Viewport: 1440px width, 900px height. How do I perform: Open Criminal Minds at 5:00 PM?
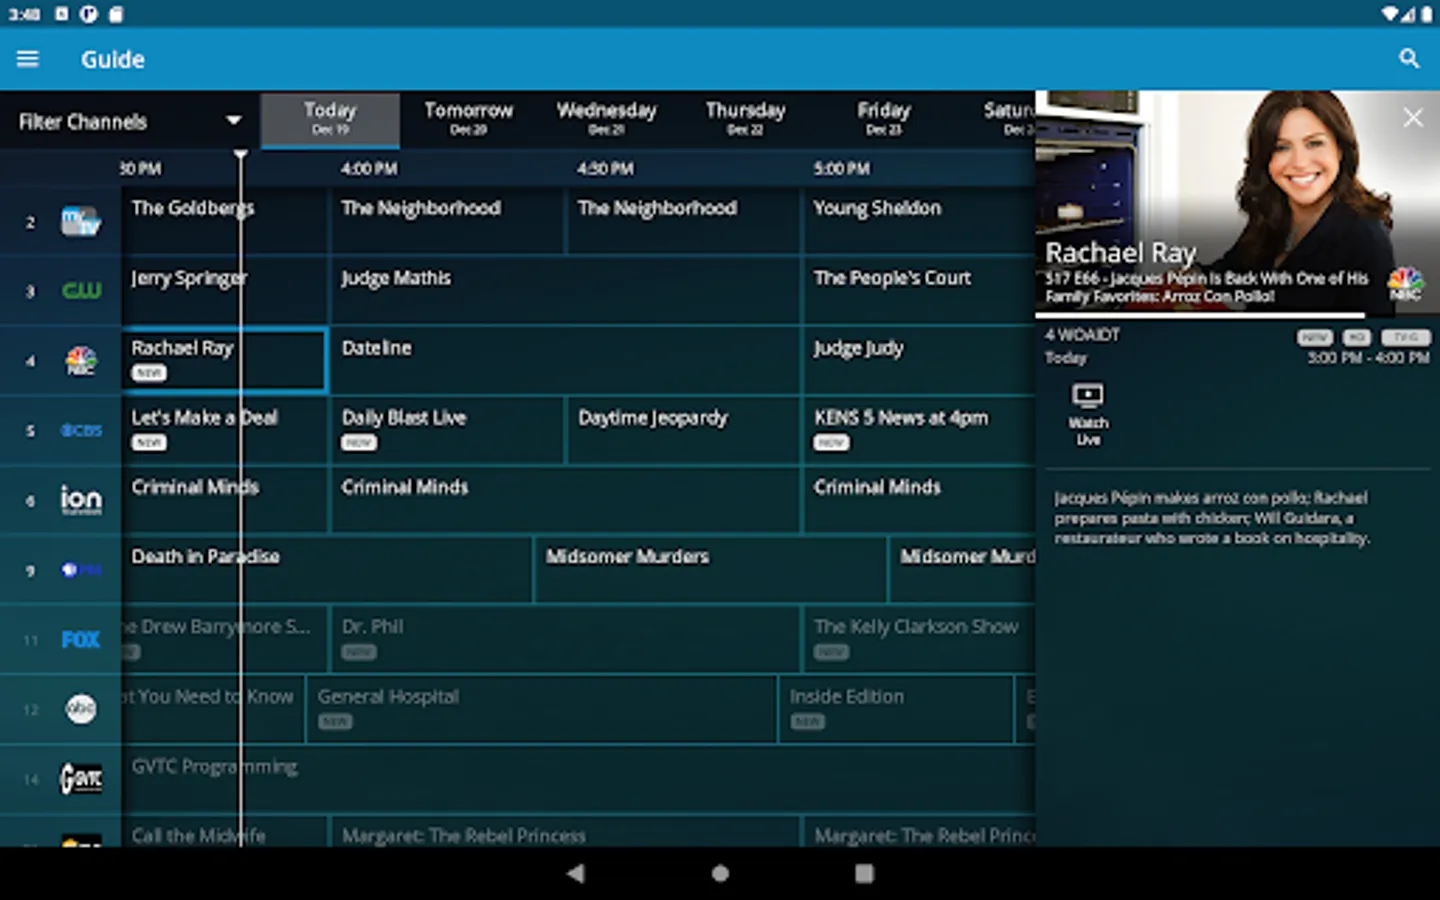pyautogui.click(x=918, y=499)
